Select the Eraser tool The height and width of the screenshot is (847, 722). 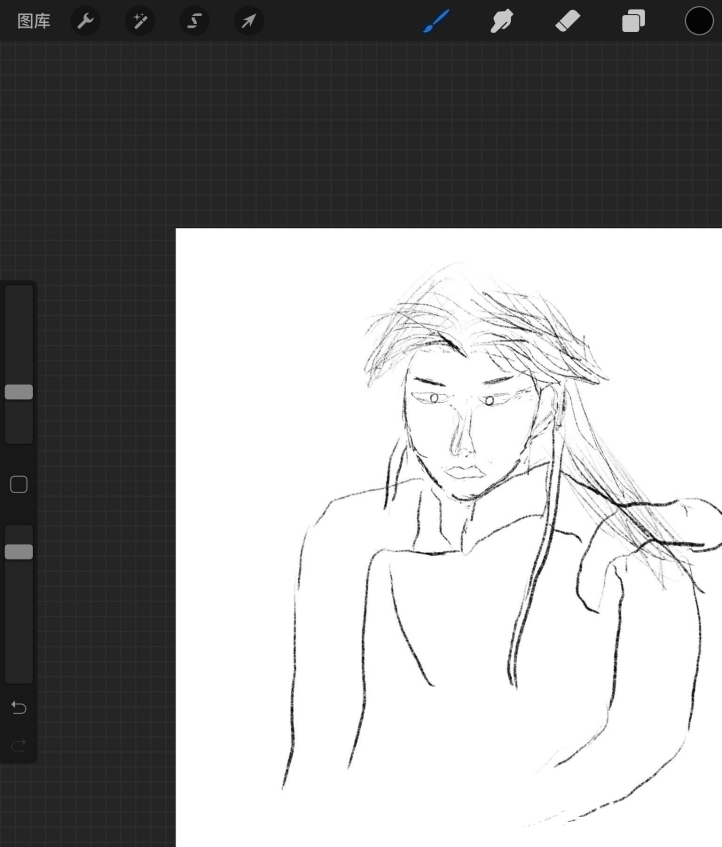coord(567,21)
